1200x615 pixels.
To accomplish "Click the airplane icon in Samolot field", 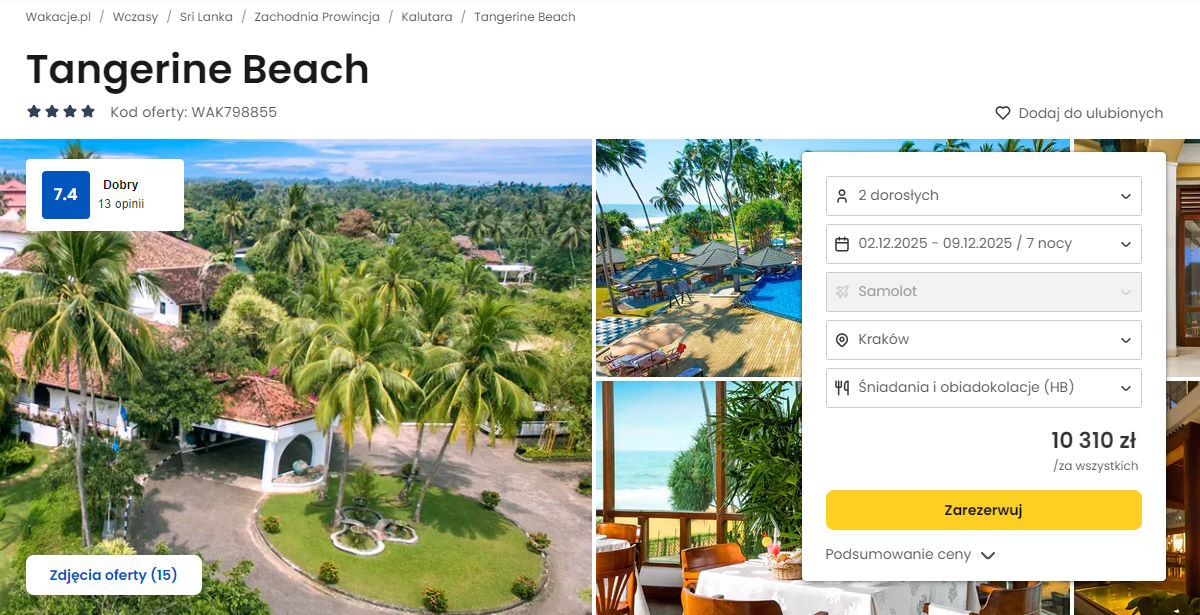I will pos(842,292).
